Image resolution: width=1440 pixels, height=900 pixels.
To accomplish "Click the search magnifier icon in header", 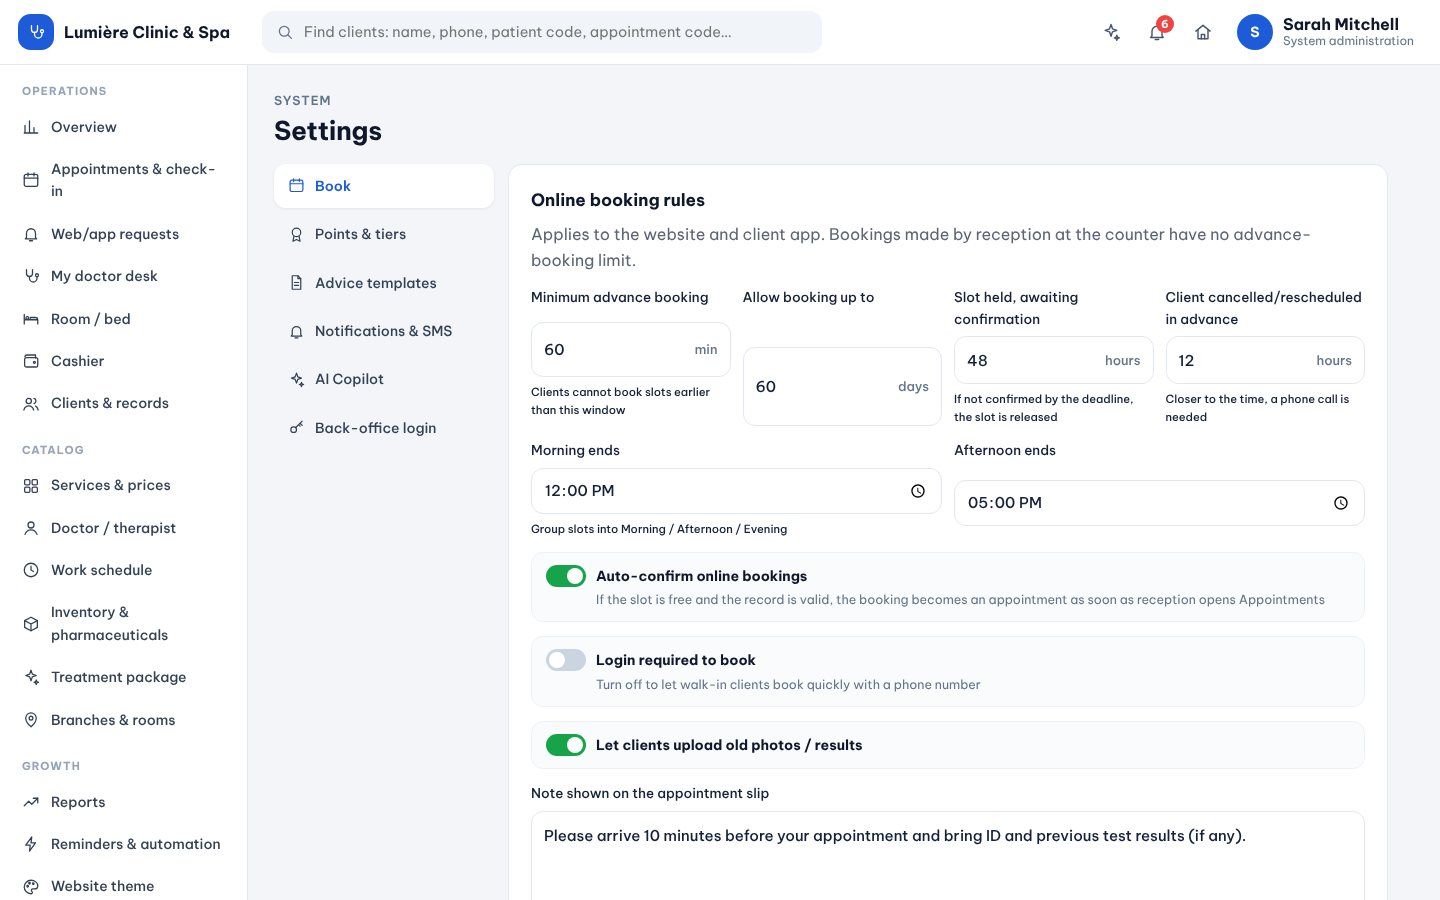I will point(285,32).
